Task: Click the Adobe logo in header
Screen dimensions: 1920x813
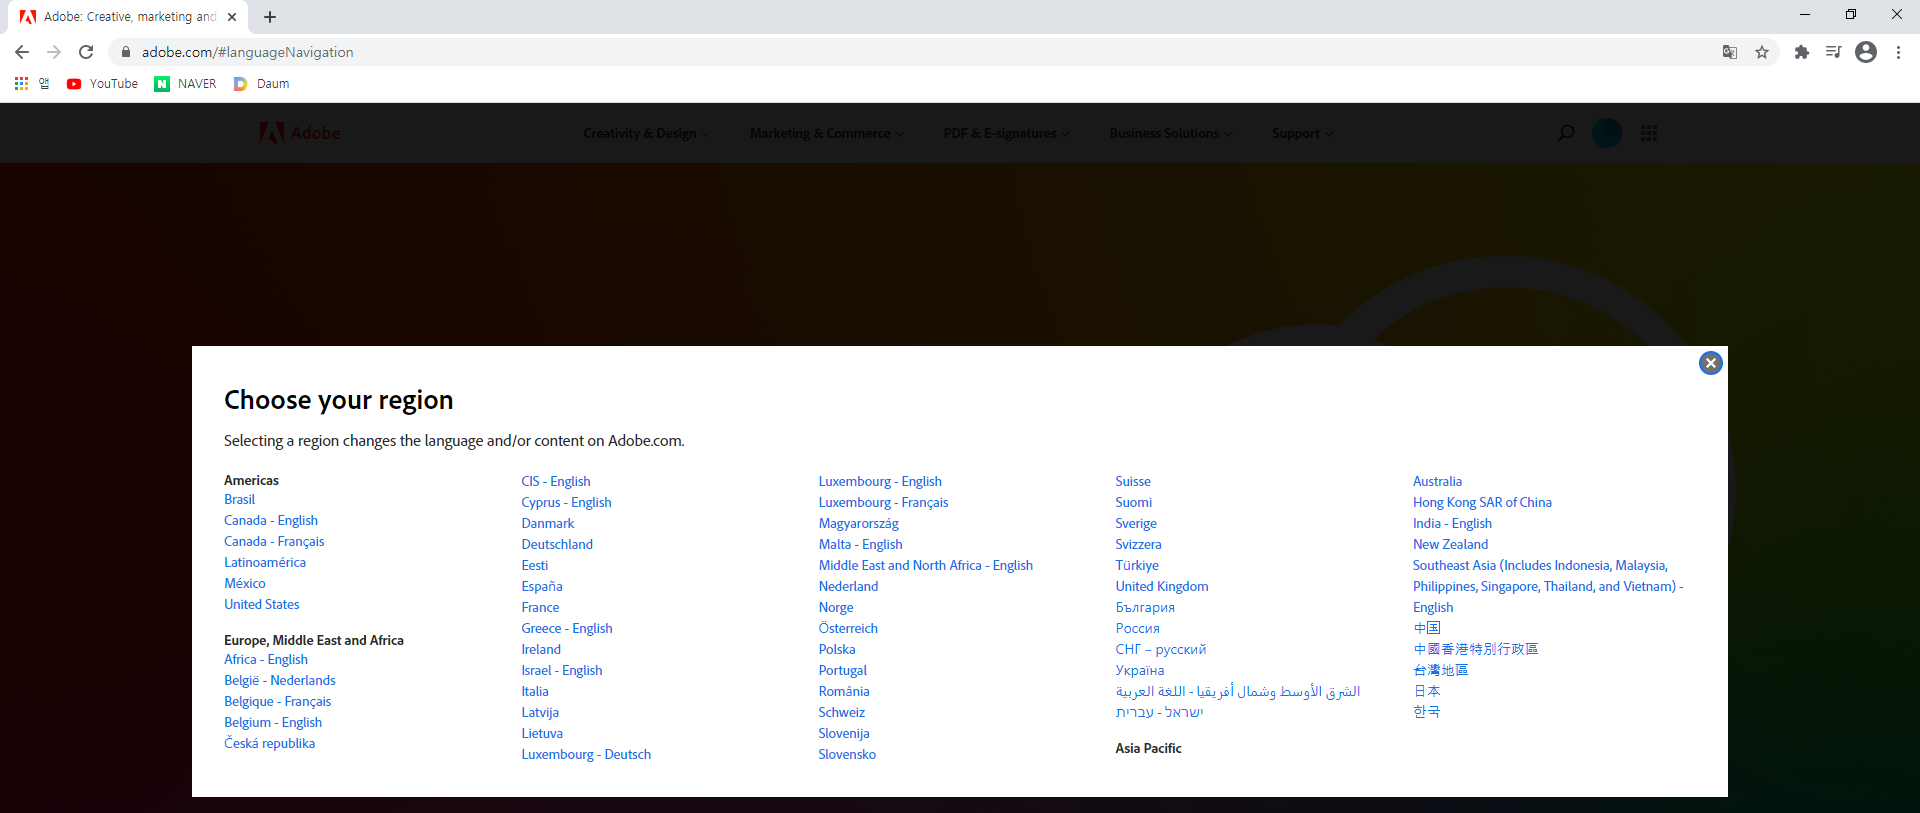Action: pos(300,133)
